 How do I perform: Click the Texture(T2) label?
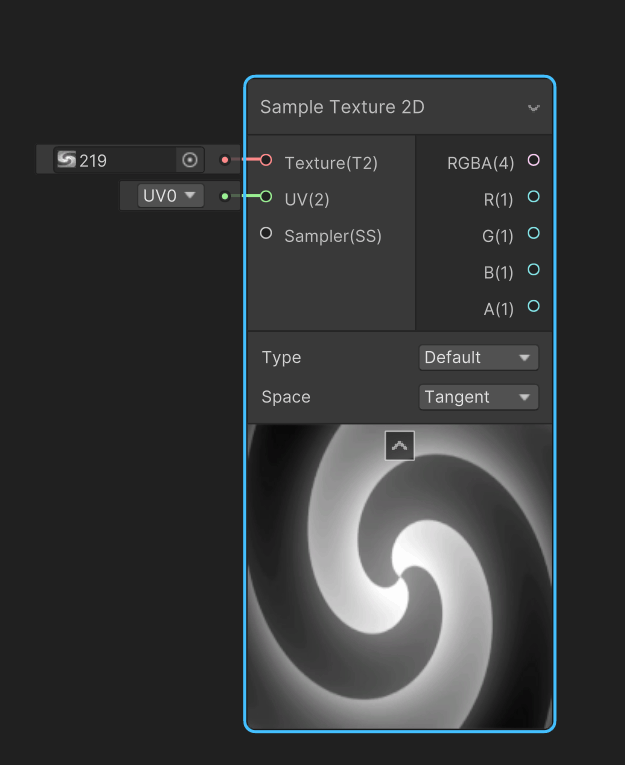pyautogui.click(x=331, y=163)
